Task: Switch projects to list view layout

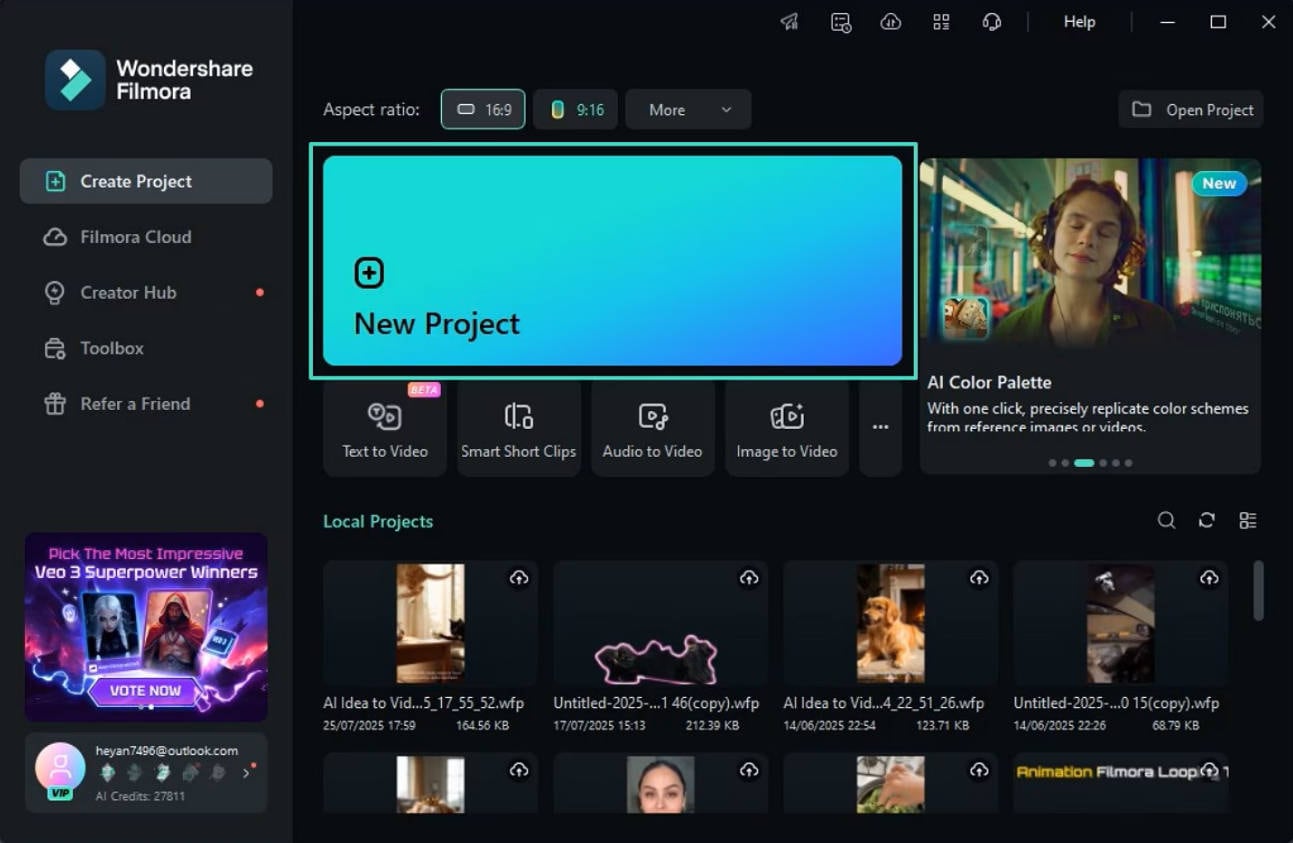Action: point(1247,520)
